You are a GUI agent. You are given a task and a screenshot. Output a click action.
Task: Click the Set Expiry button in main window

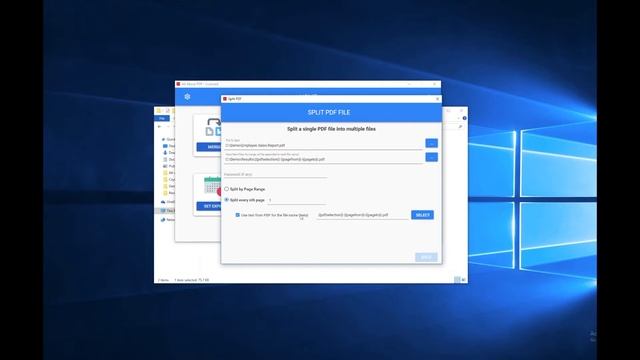tap(209, 206)
